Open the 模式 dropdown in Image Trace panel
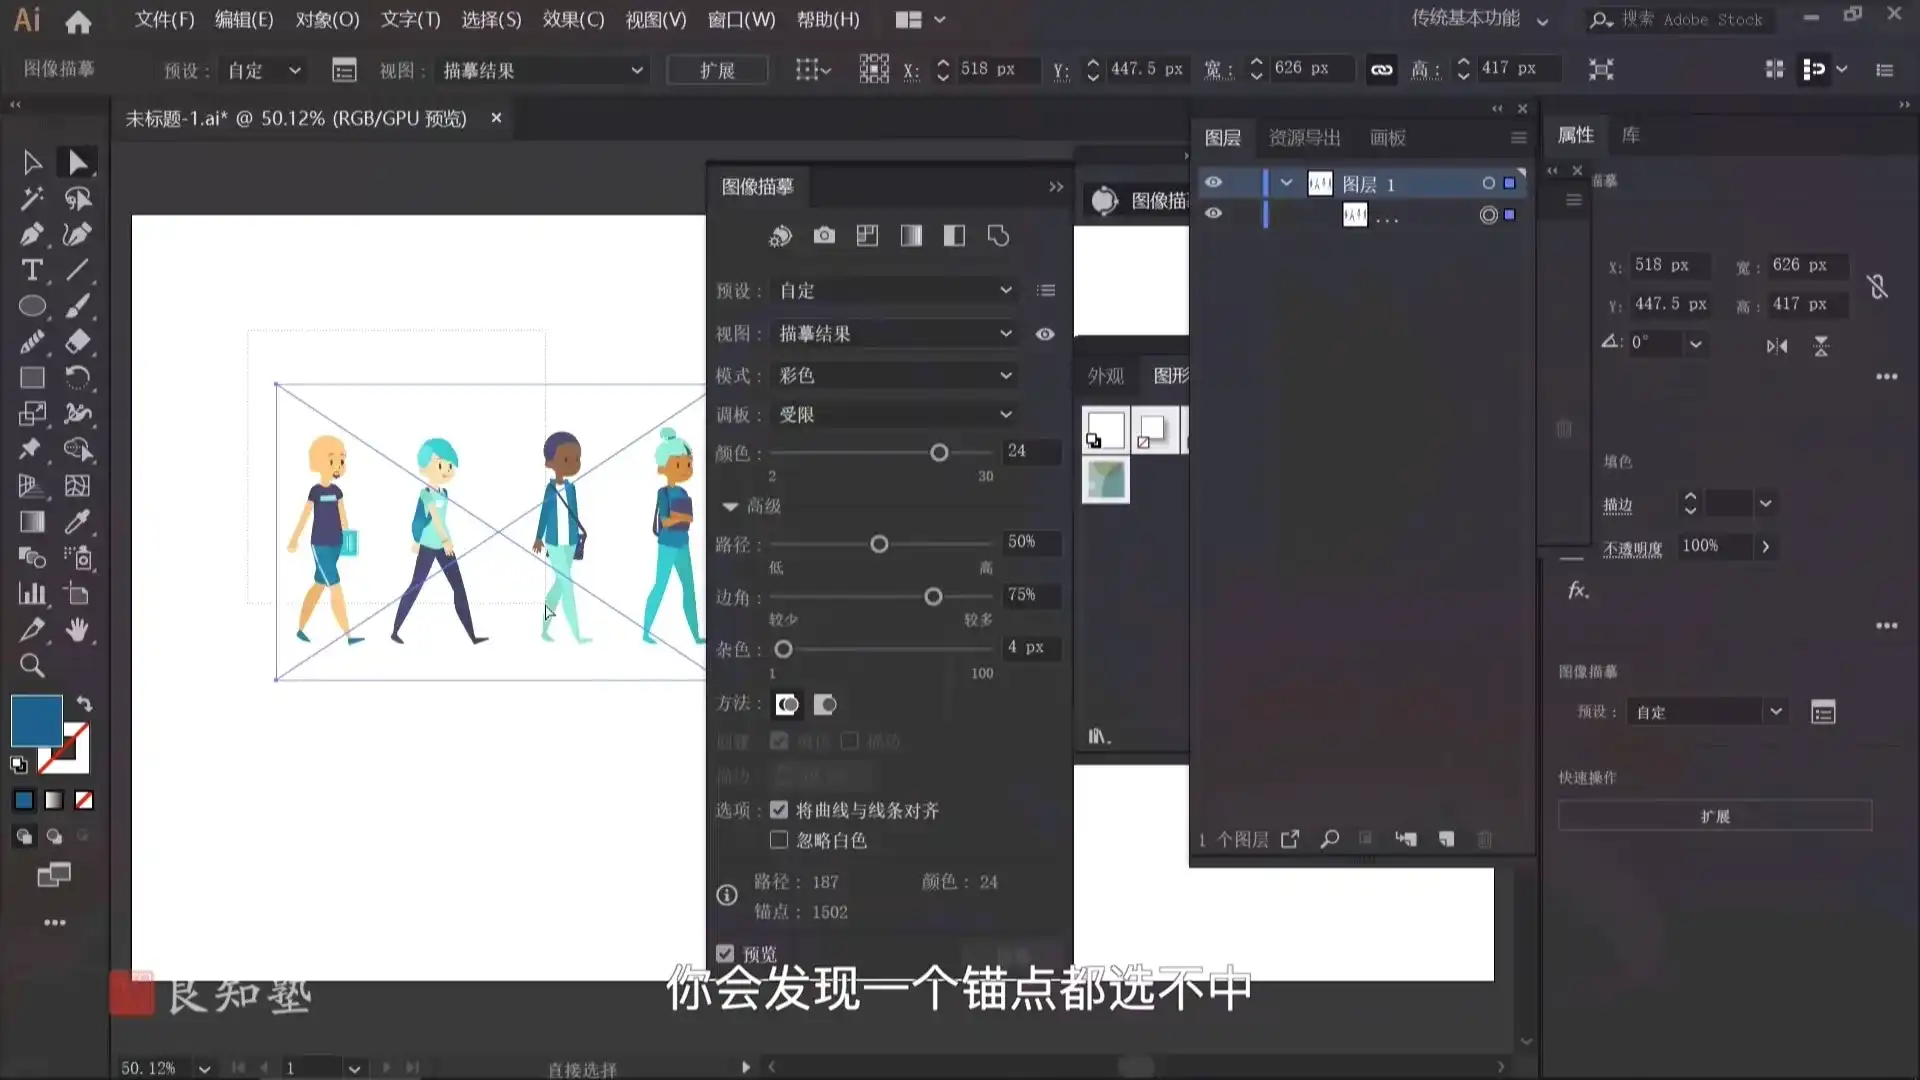This screenshot has height=1080, width=1920. coord(894,375)
